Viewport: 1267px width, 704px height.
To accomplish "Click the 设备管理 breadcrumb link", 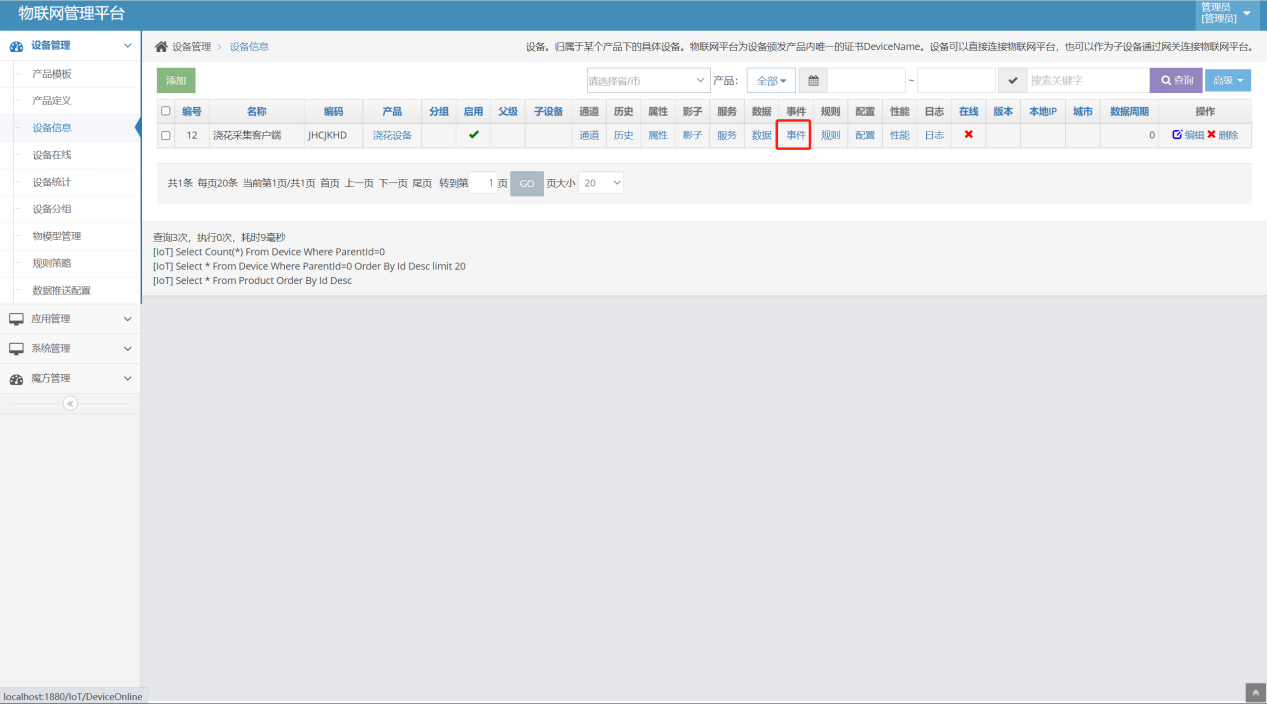I will (x=191, y=47).
